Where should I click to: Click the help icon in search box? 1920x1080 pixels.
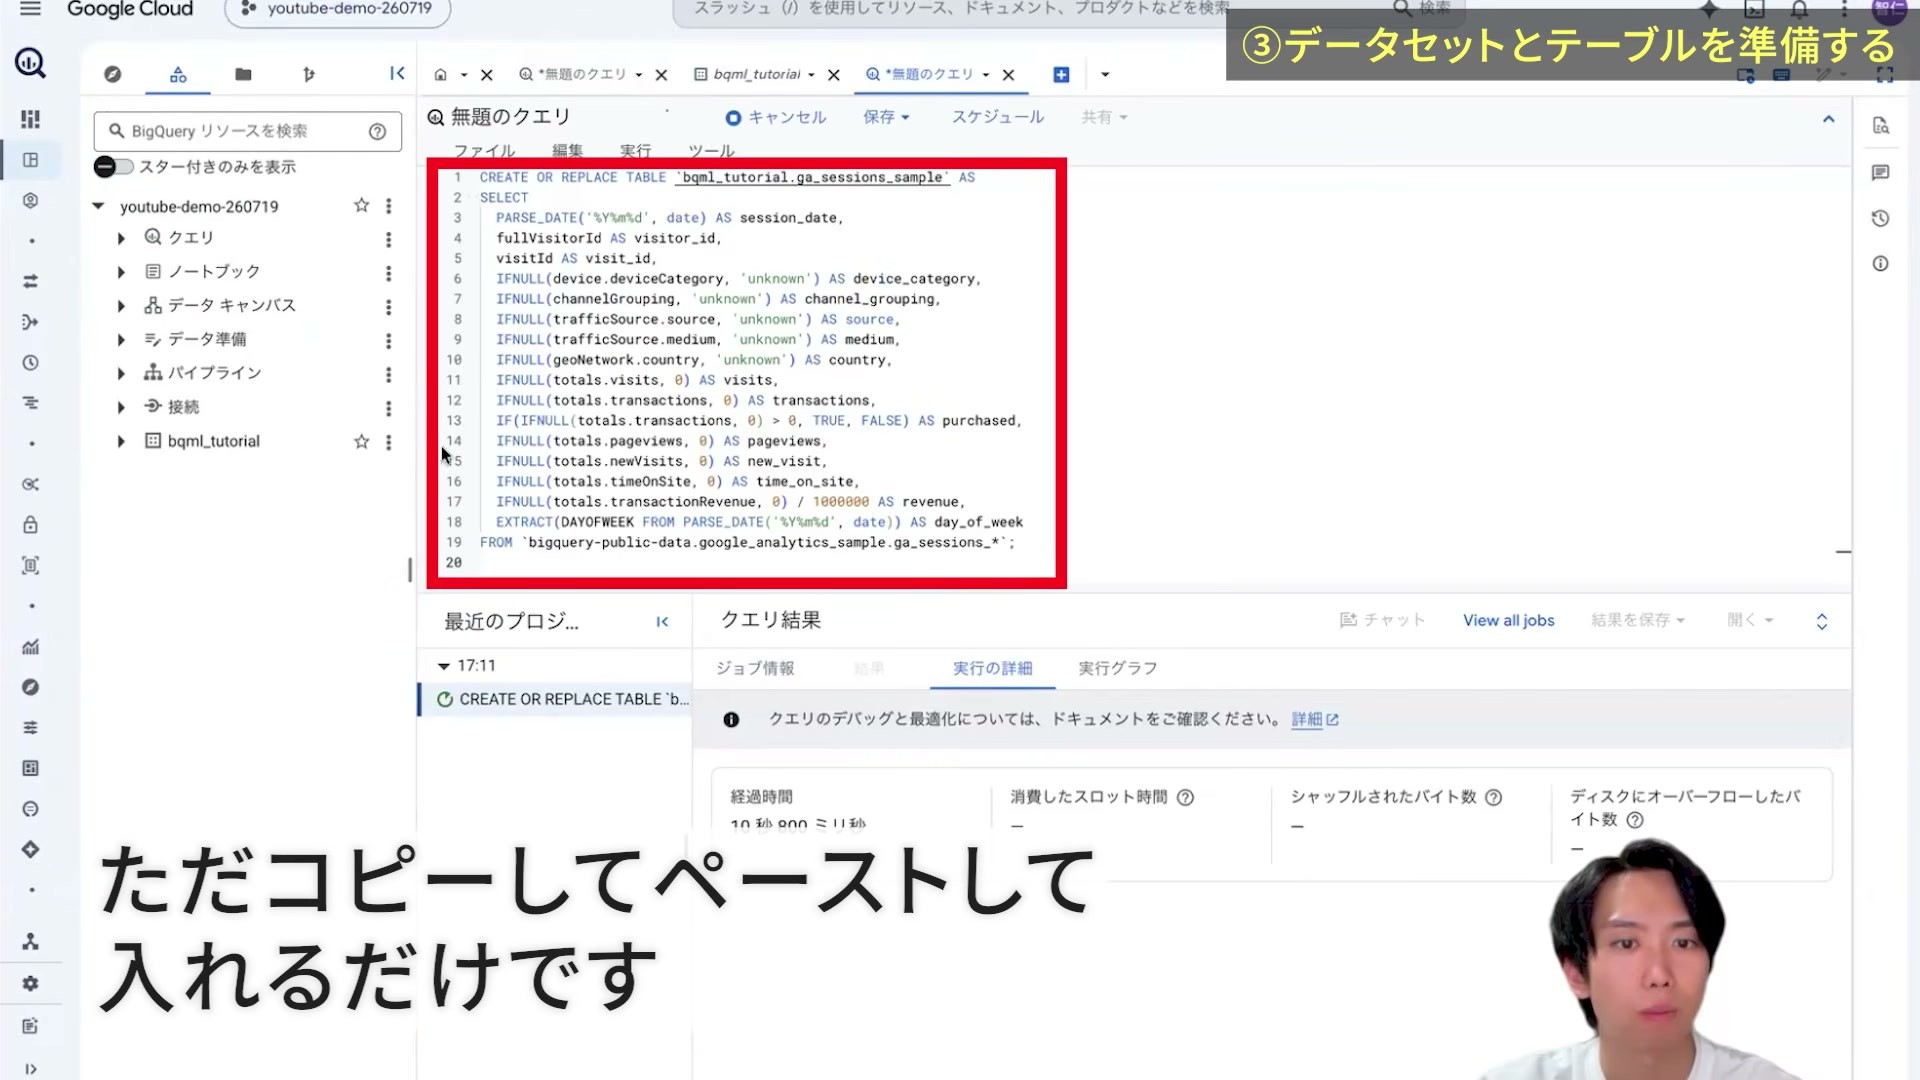(377, 131)
